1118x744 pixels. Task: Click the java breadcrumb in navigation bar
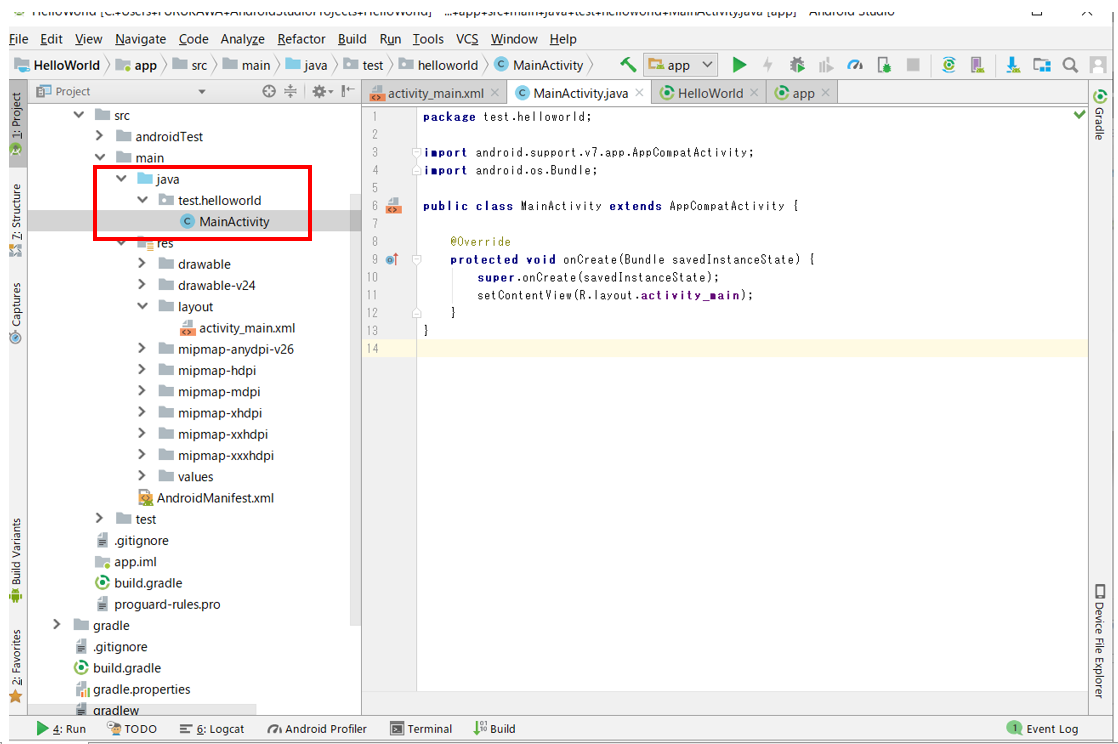[x=307, y=65]
